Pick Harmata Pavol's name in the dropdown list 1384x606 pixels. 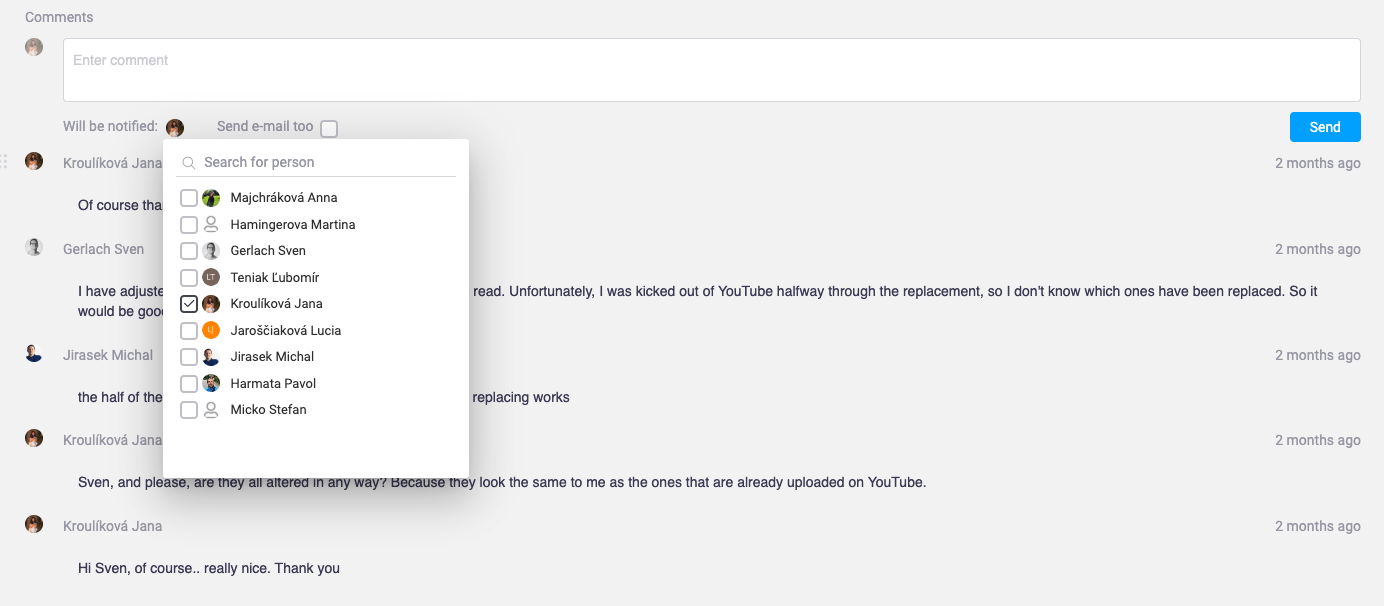click(273, 383)
